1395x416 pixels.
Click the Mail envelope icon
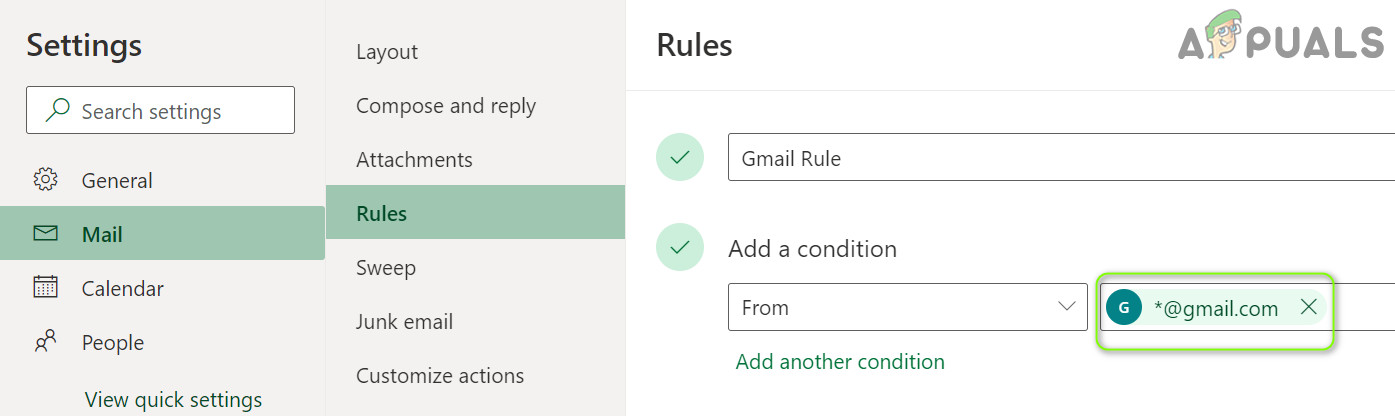coord(45,234)
